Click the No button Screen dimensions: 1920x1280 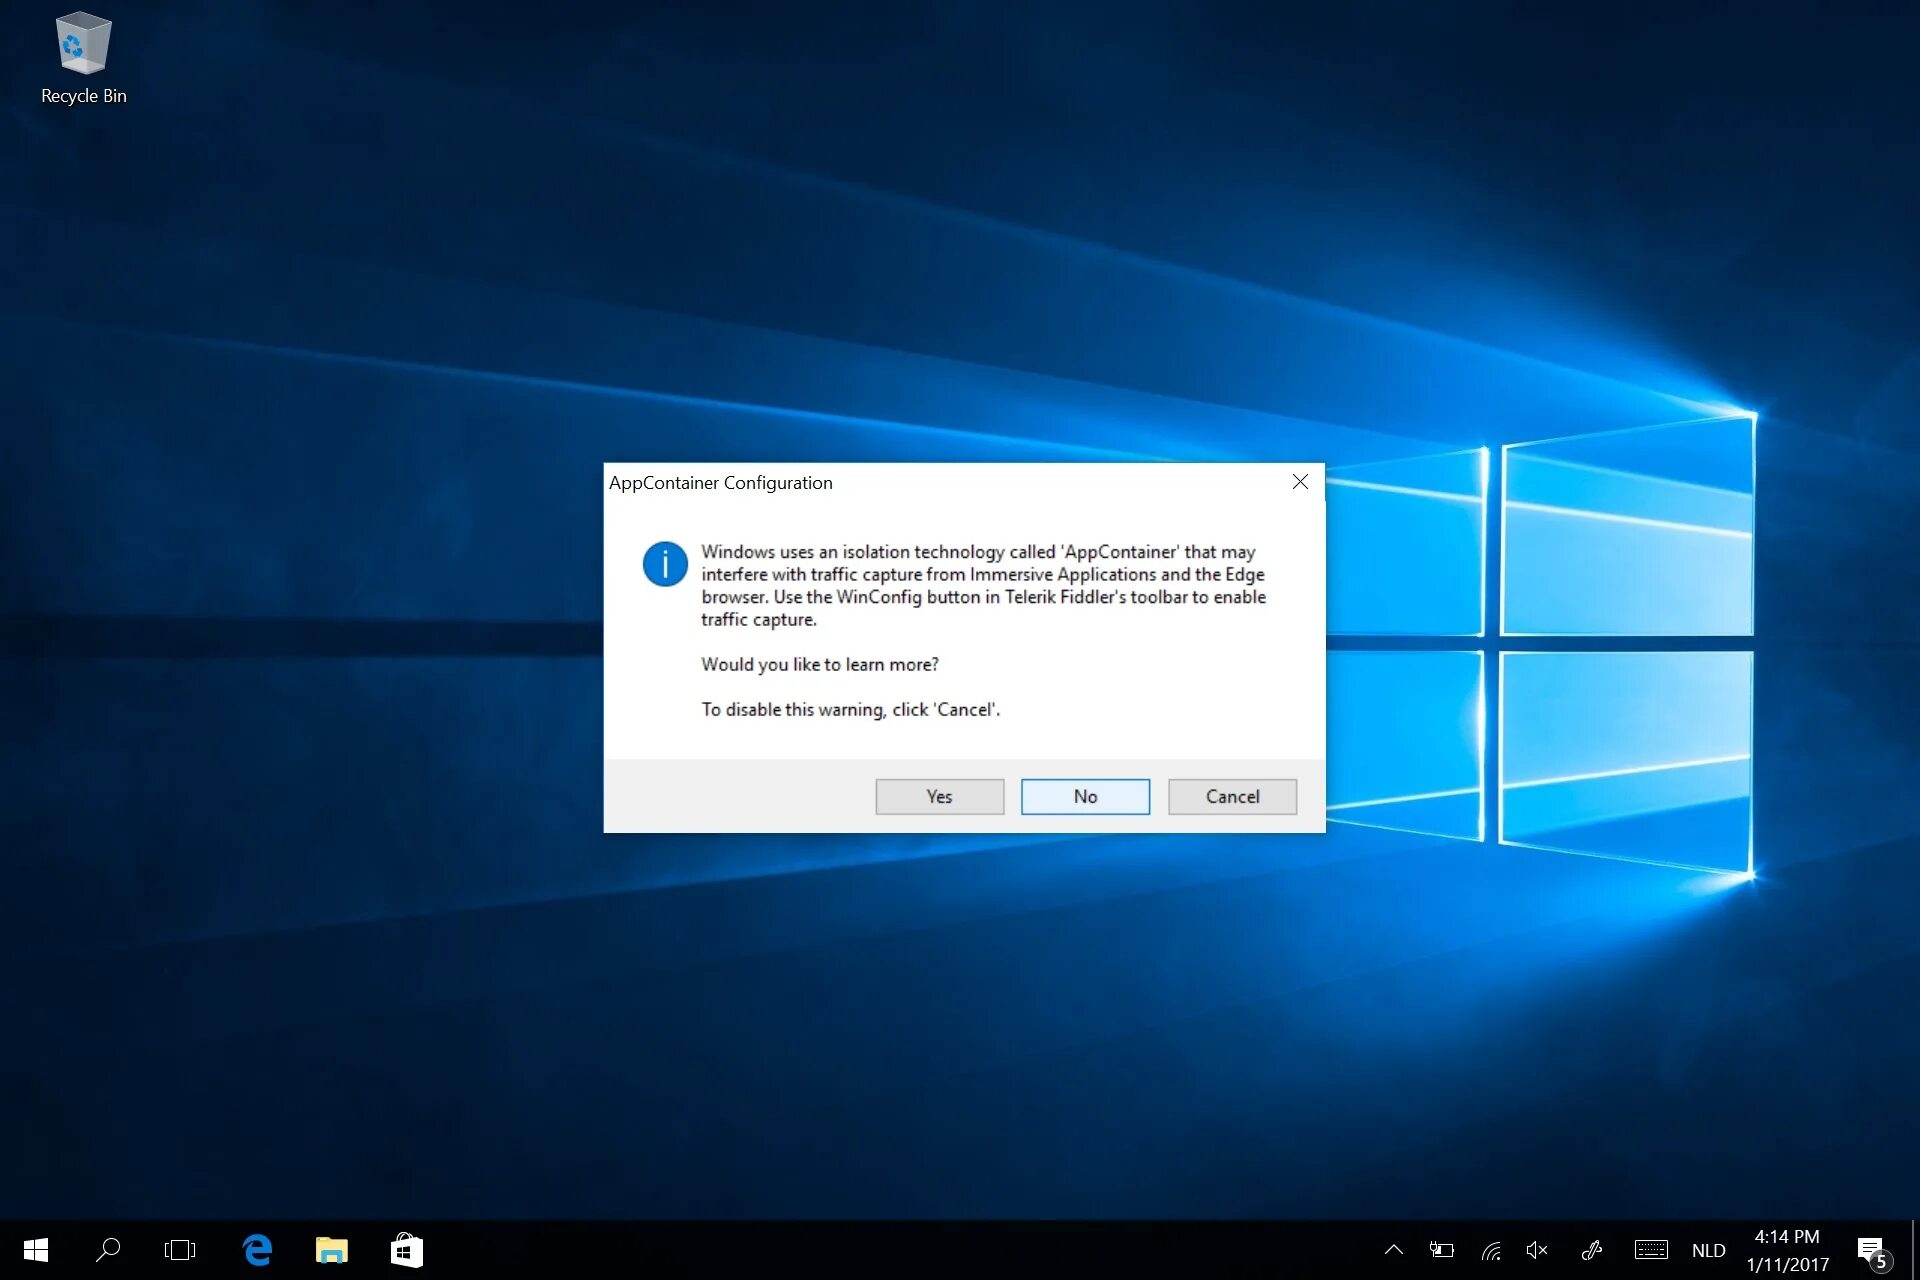click(x=1085, y=796)
